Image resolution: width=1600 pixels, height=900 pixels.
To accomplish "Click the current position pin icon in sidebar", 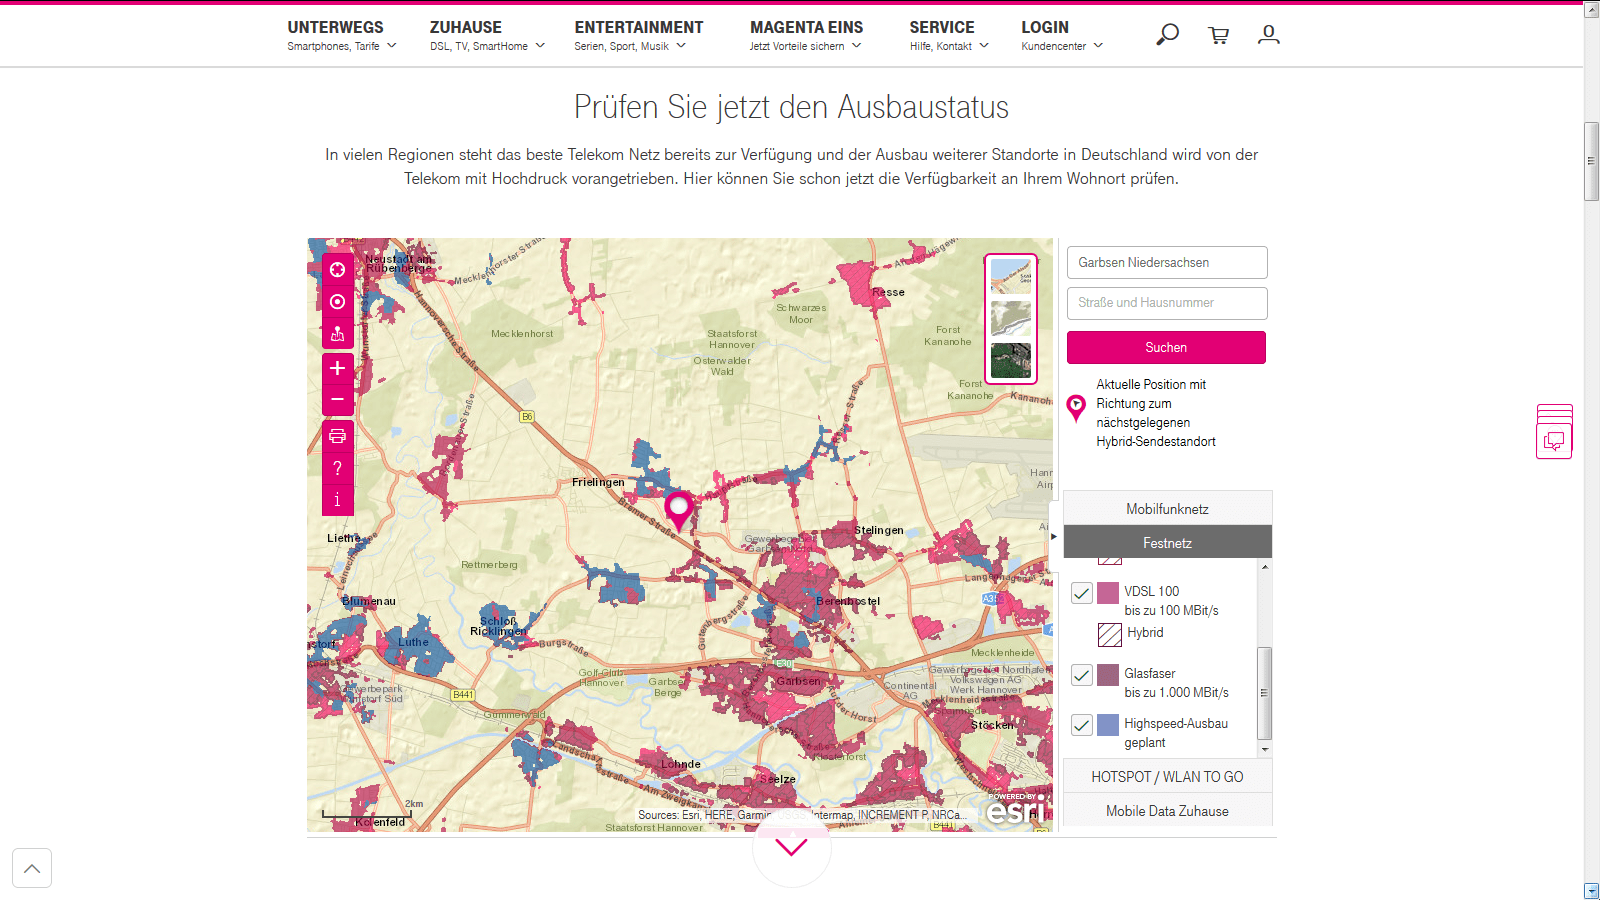I will [x=1076, y=408].
